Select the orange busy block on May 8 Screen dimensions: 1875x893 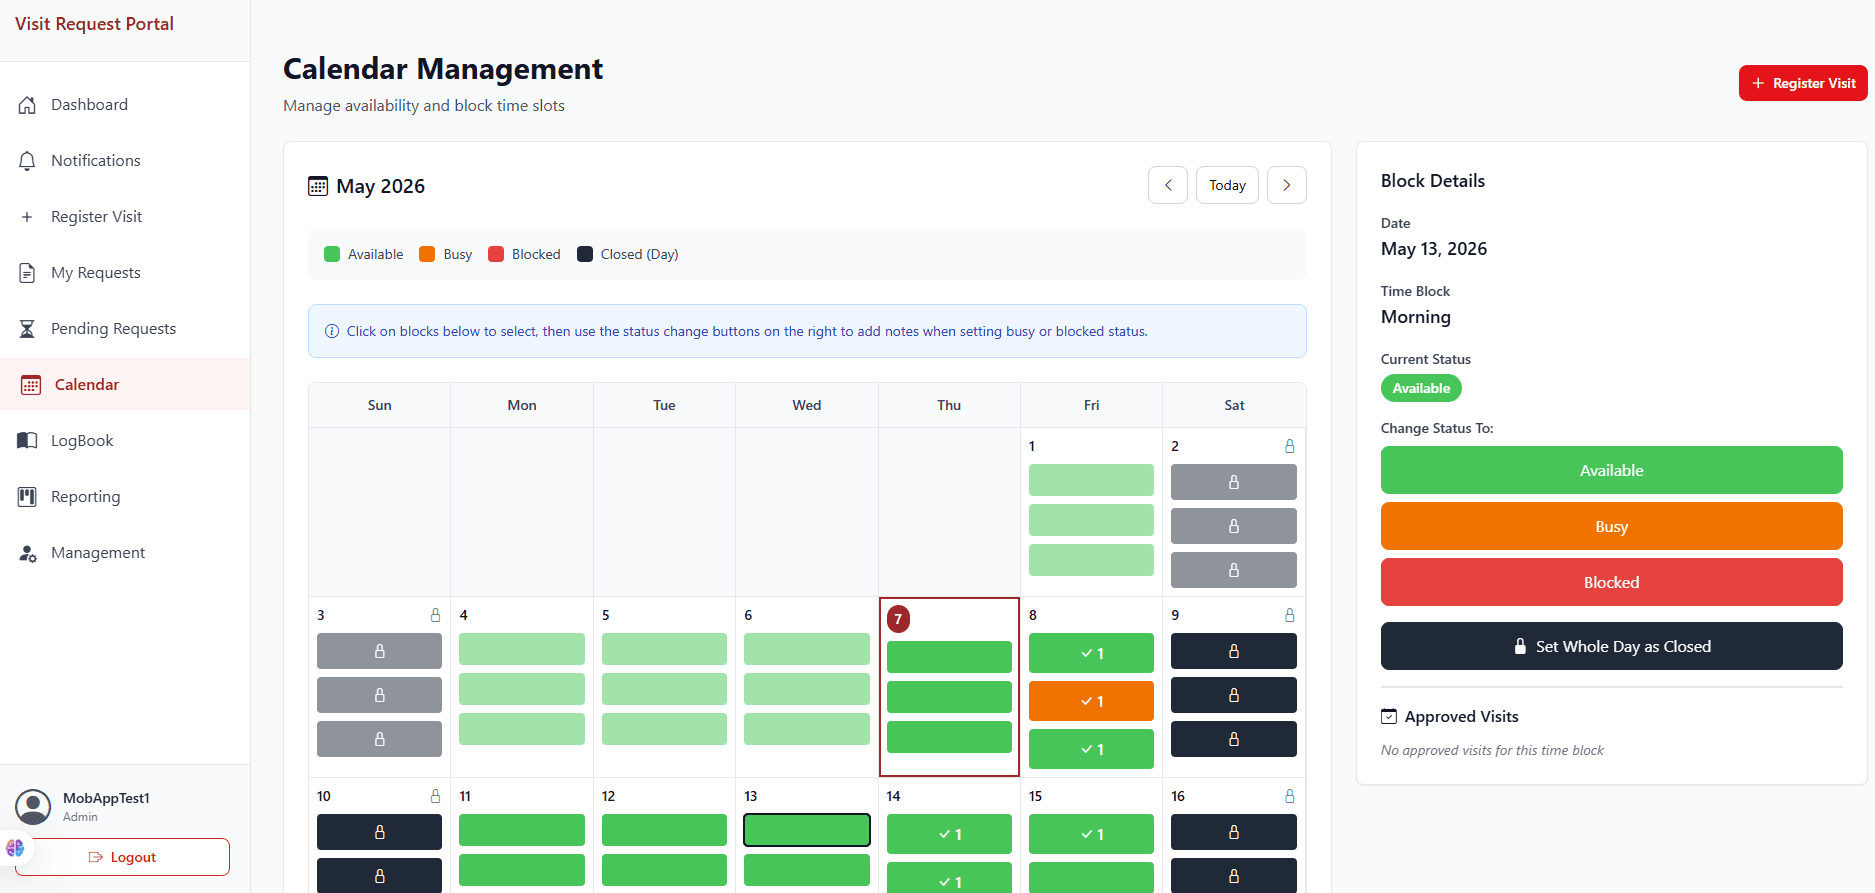(1091, 701)
